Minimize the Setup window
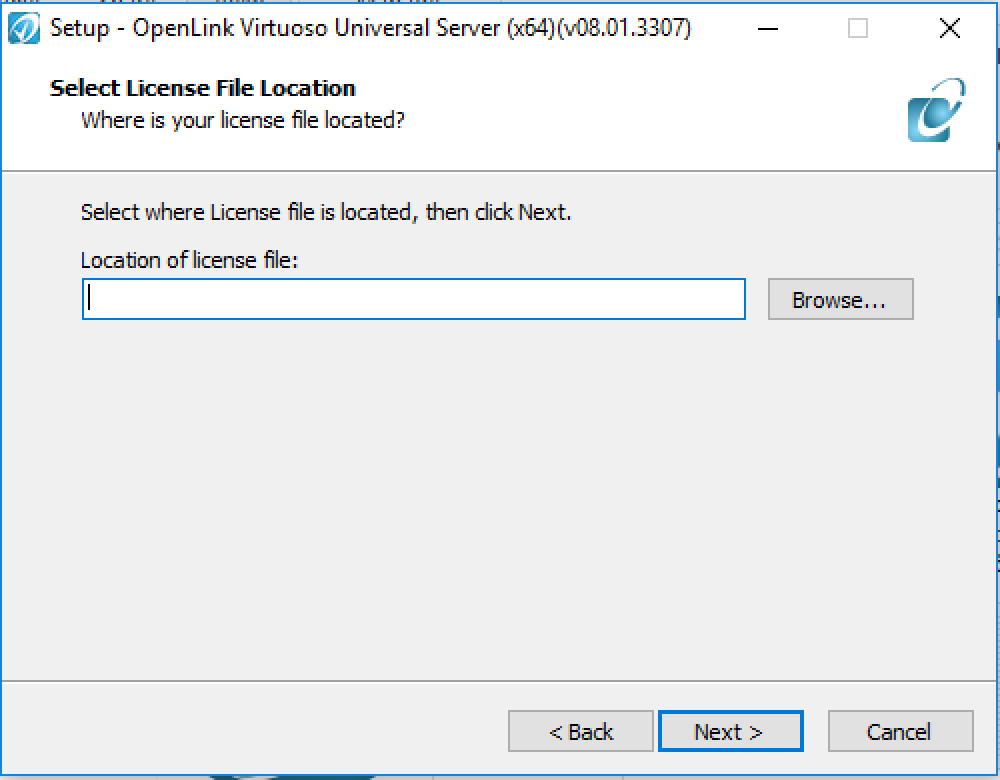 point(768,29)
